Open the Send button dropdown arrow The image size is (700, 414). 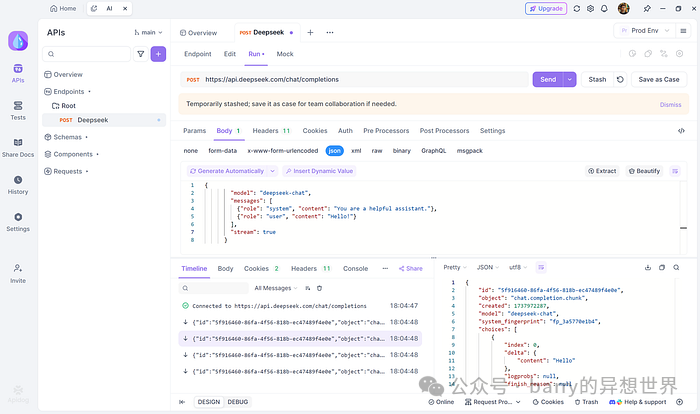pyautogui.click(x=570, y=79)
